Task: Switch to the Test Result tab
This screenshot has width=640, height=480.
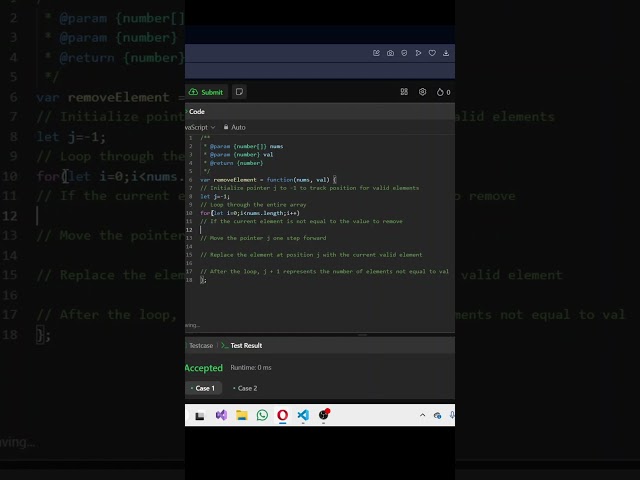Action: pyautogui.click(x=242, y=346)
